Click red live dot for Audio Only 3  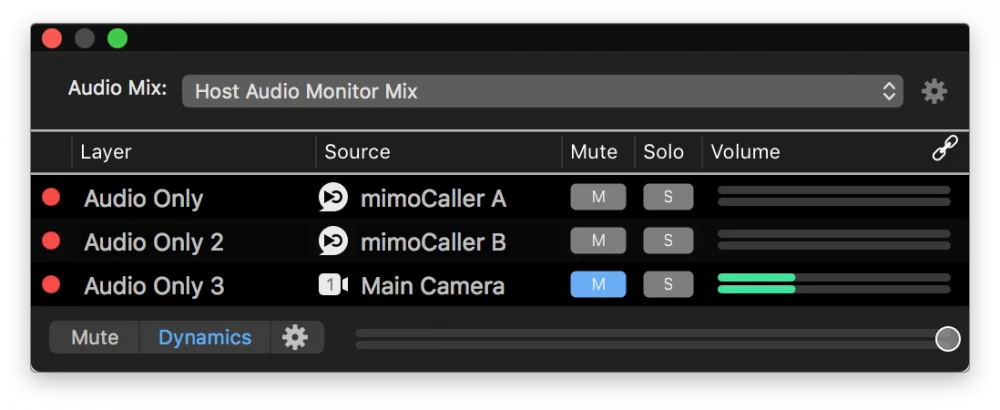pos(51,284)
